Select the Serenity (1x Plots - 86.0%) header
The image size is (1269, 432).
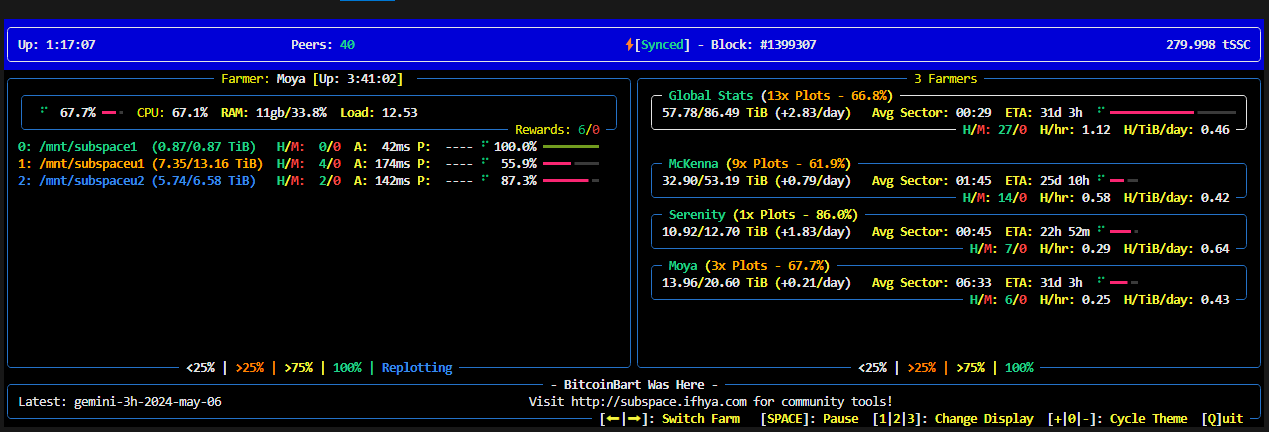762,214
